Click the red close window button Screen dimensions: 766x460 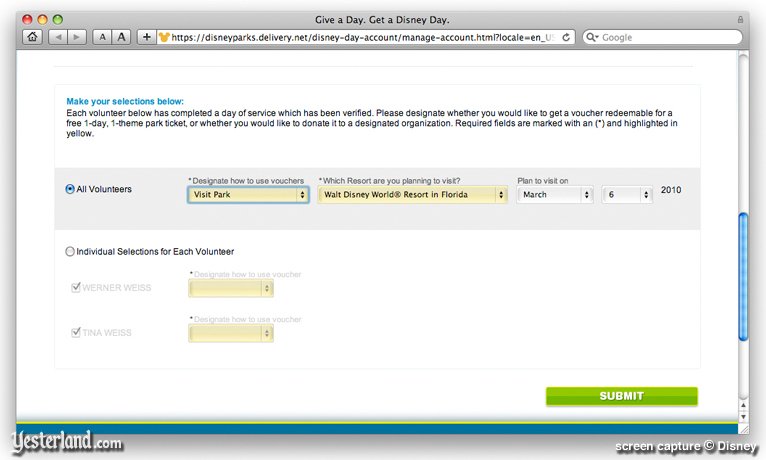tap(27, 20)
